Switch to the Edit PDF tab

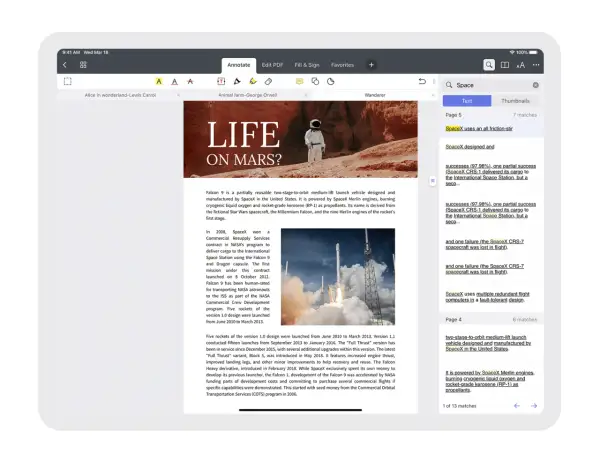click(272, 65)
